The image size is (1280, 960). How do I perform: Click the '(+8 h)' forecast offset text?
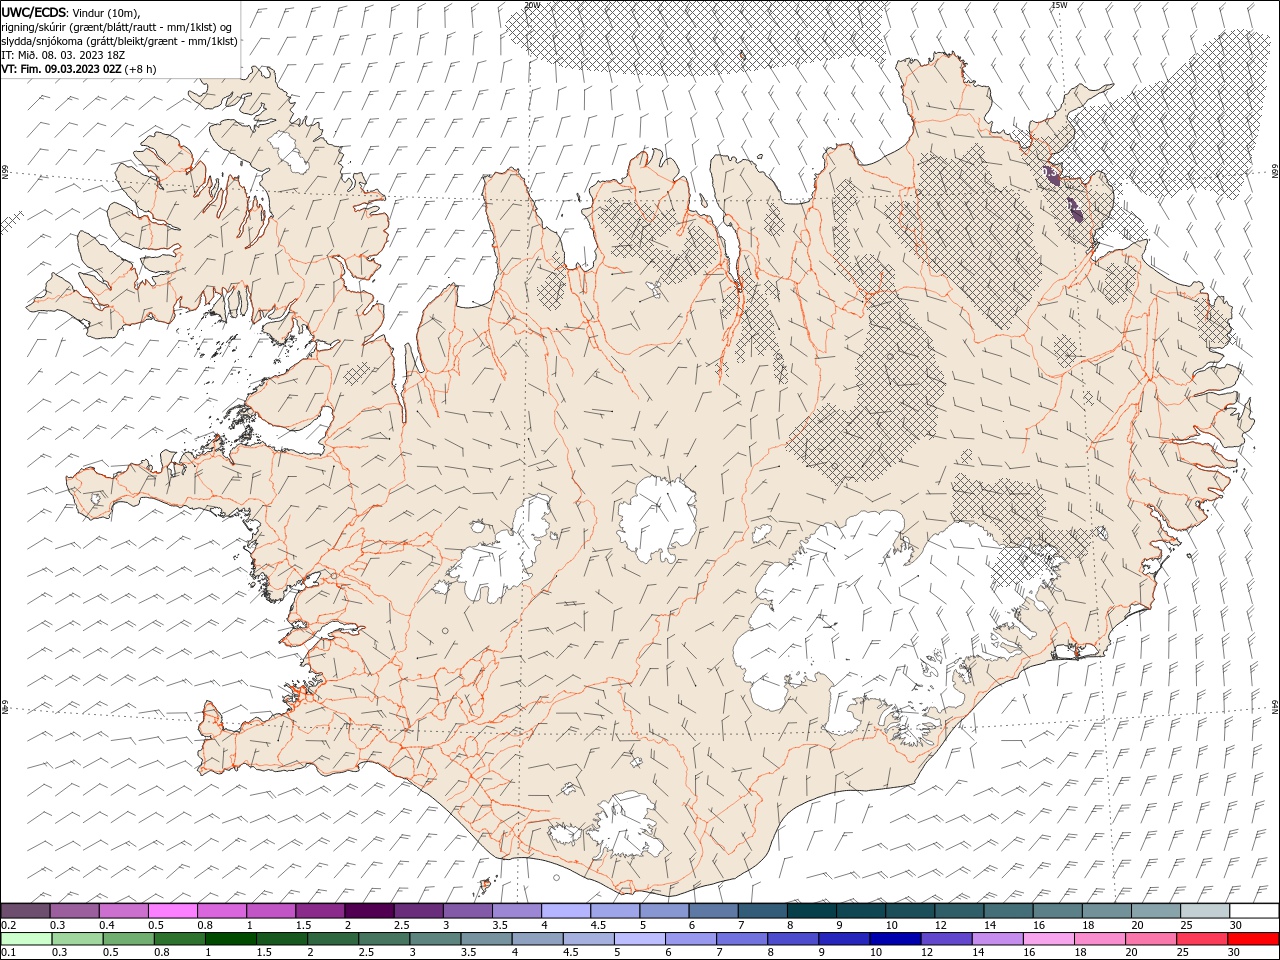pyautogui.click(x=140, y=69)
